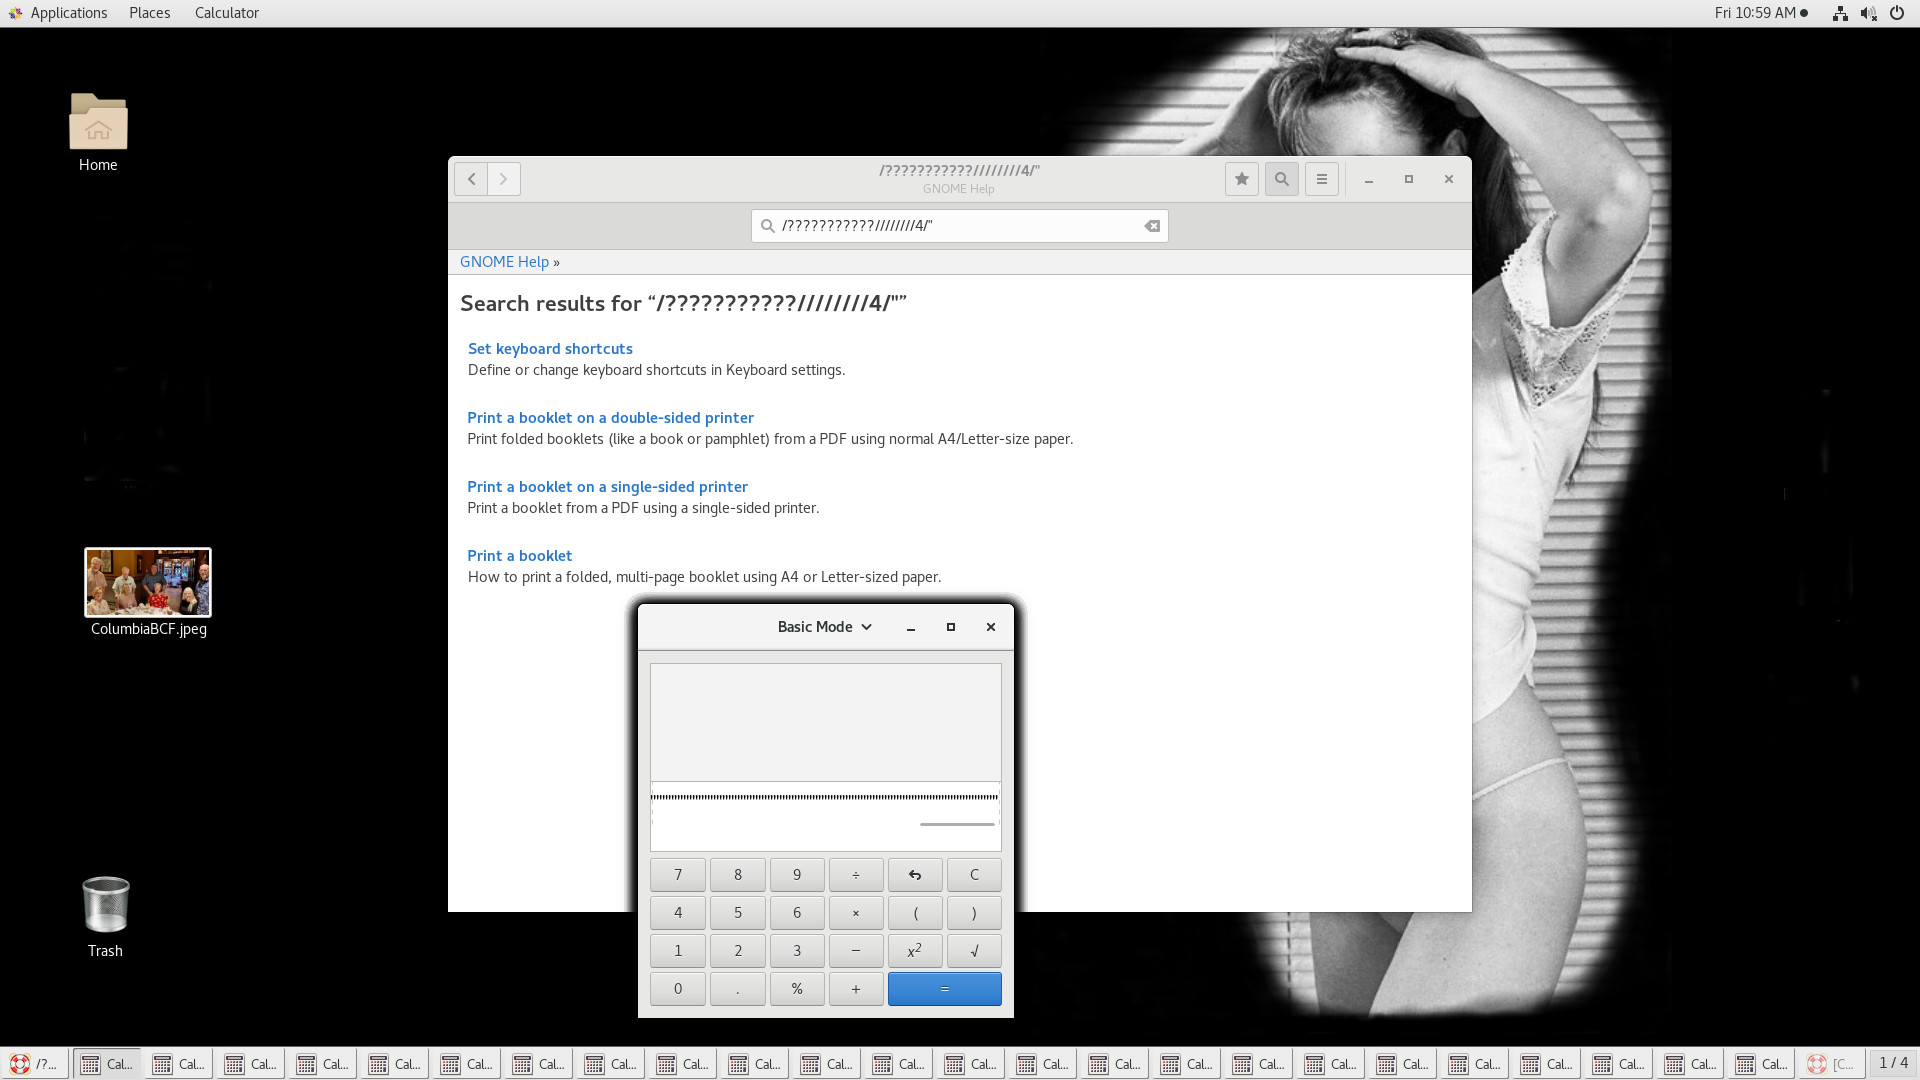Go back using the Help back arrow
1920x1080 pixels.
click(x=471, y=179)
